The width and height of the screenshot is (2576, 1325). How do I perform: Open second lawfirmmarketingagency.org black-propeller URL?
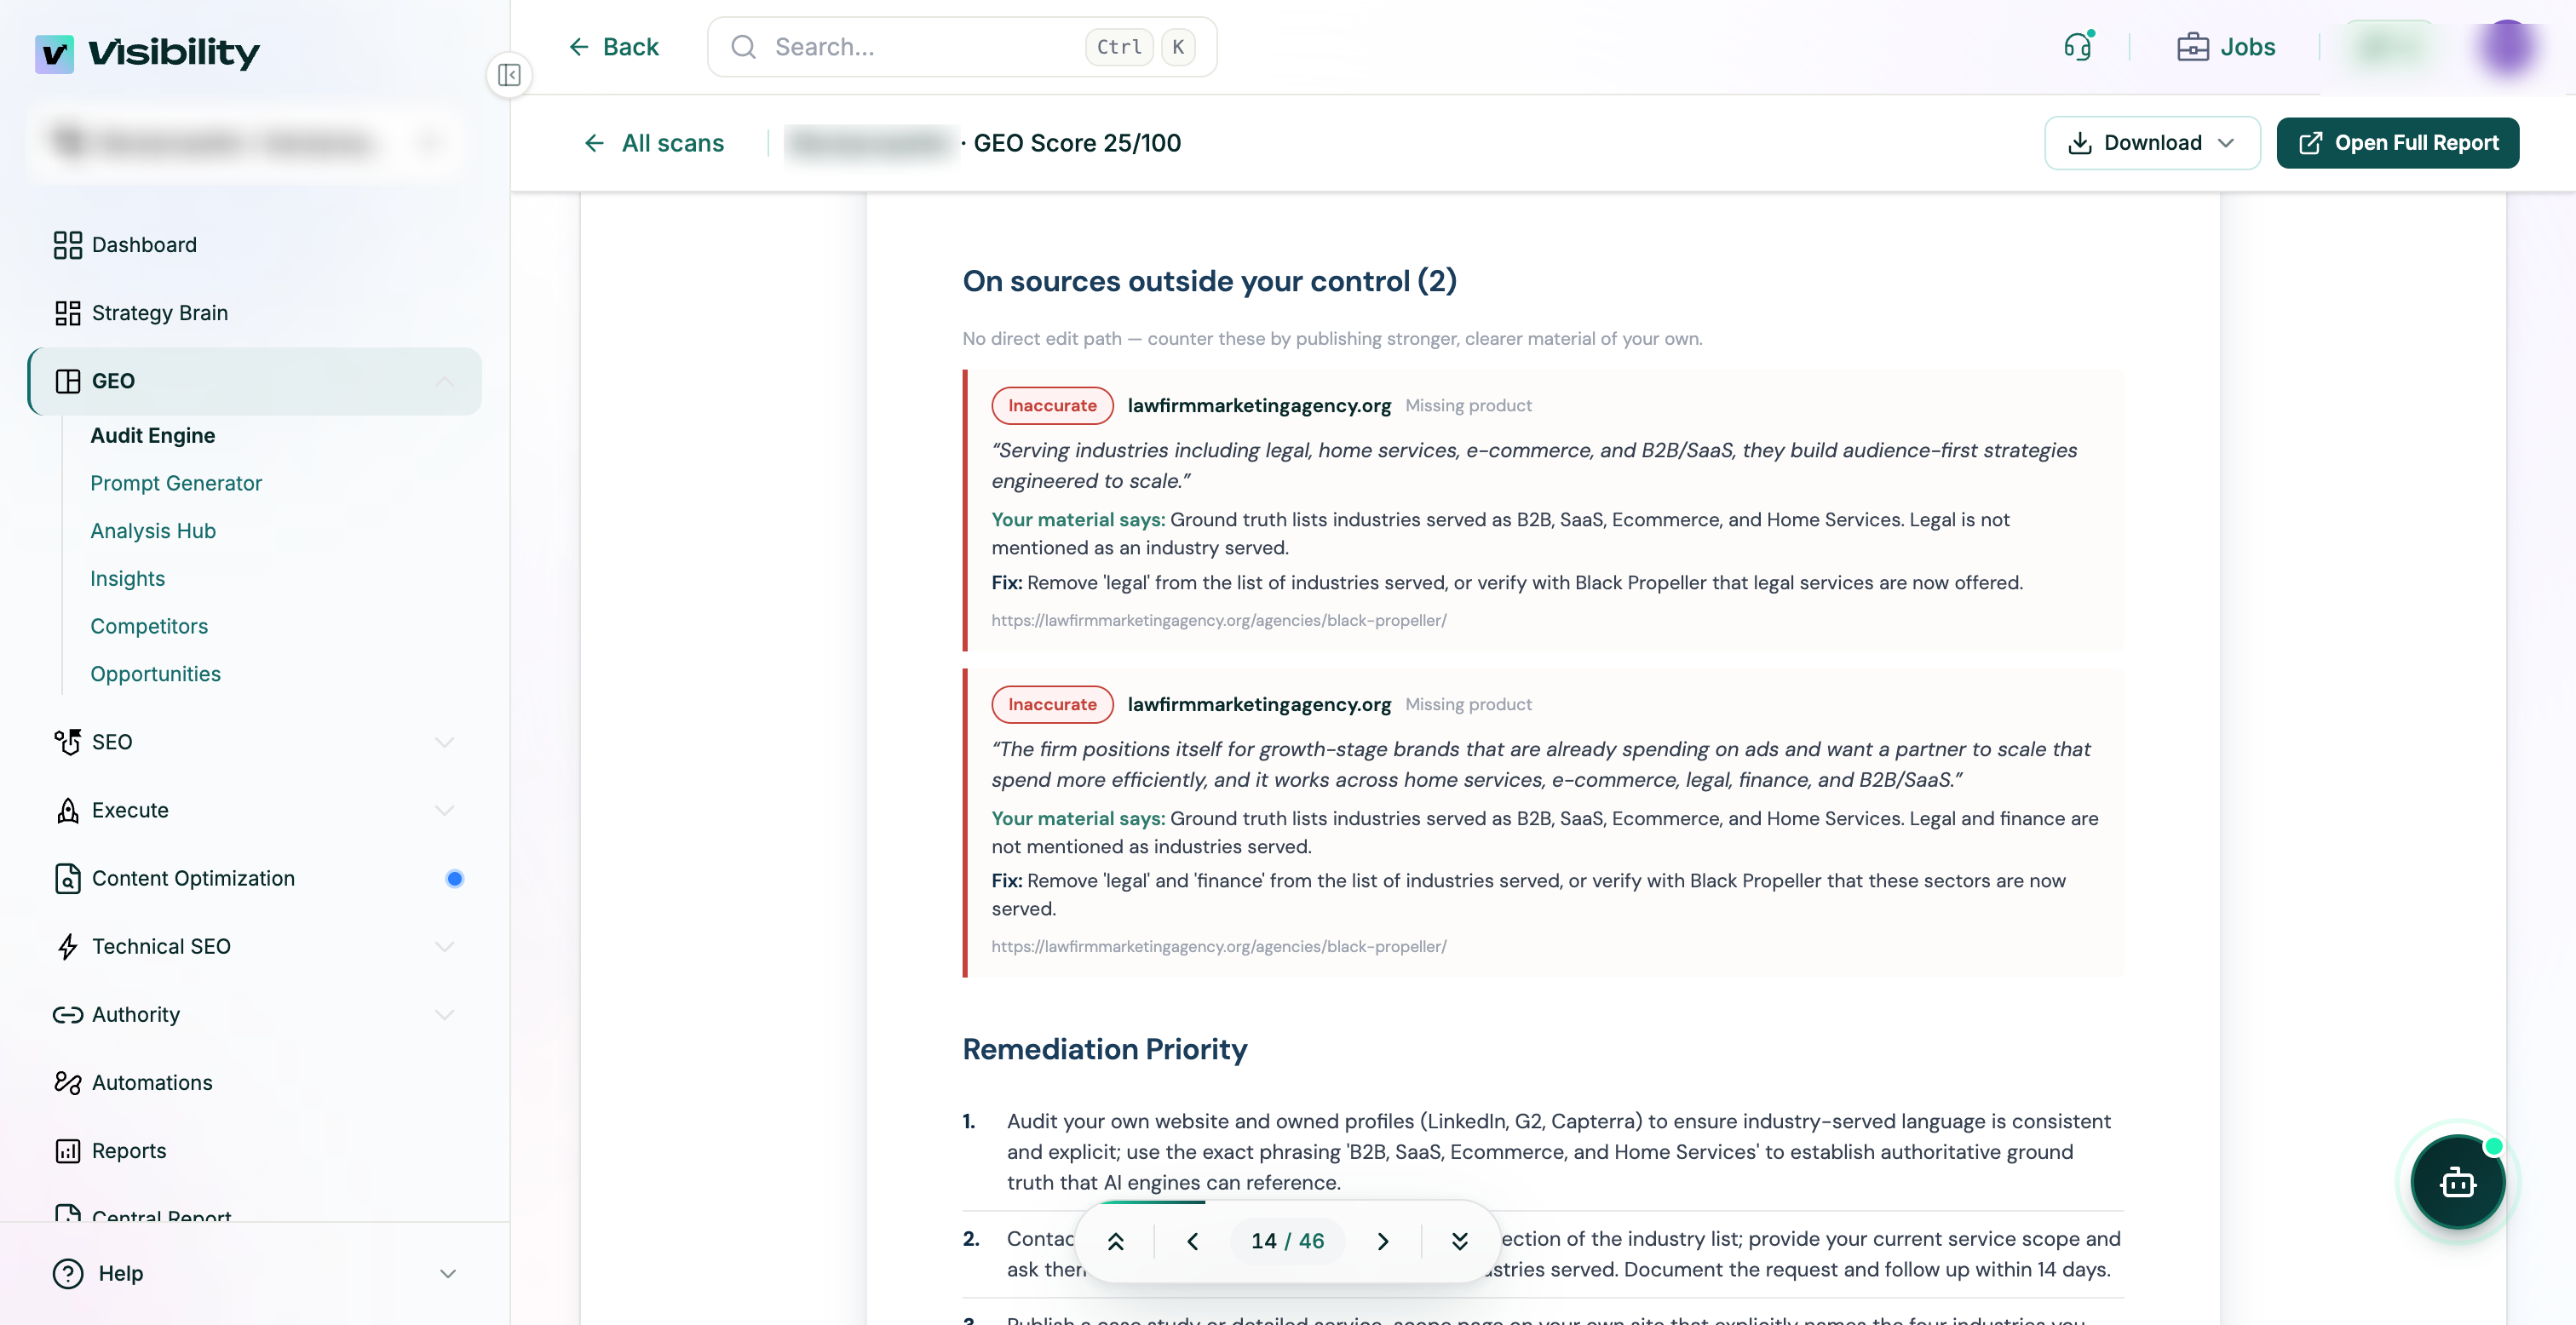coord(1218,946)
